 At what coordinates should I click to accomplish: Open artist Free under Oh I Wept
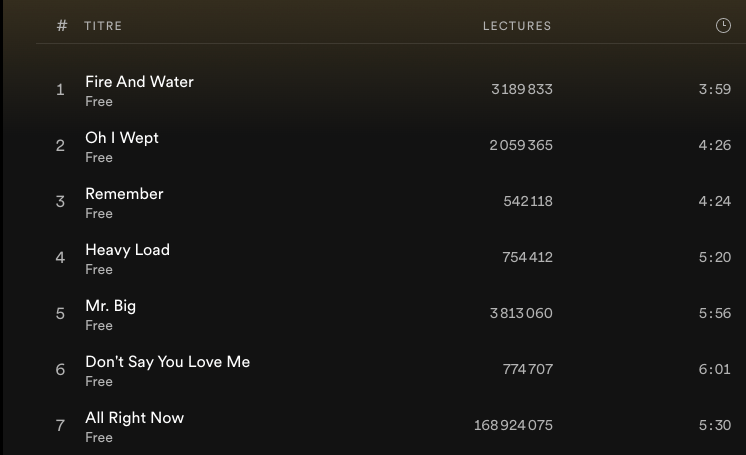pos(99,158)
